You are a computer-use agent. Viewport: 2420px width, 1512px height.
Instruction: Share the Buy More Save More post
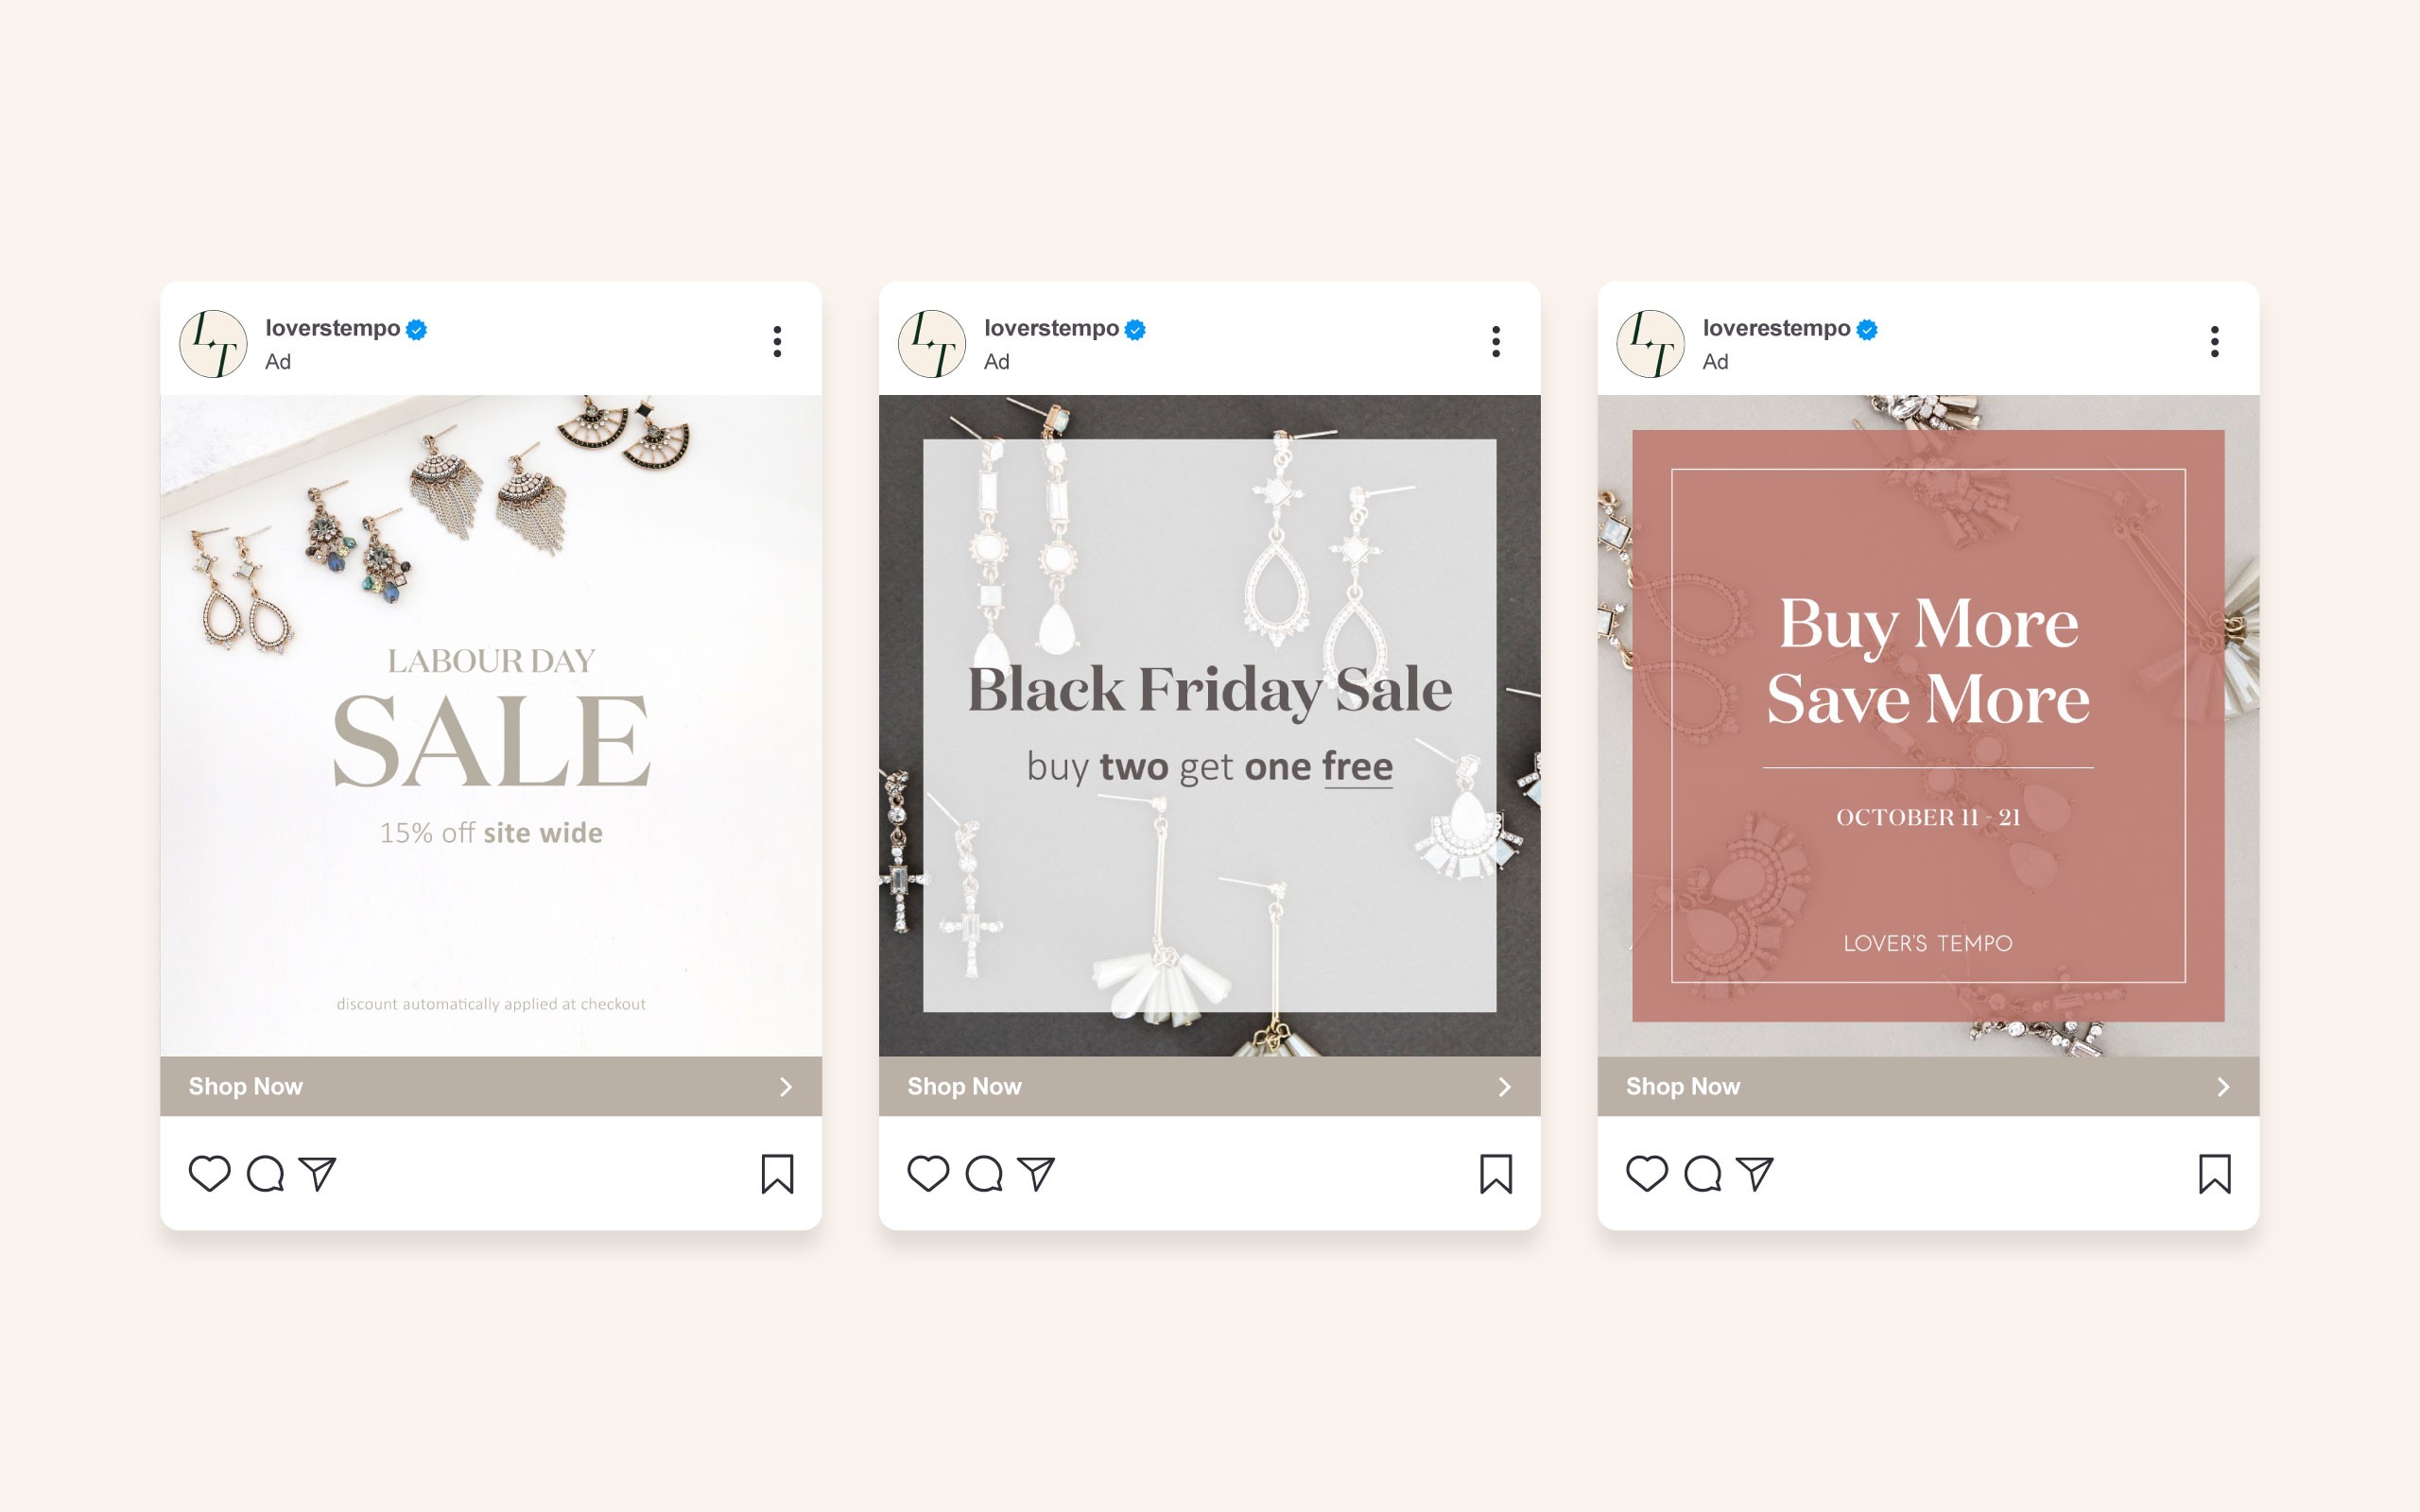[1755, 1173]
